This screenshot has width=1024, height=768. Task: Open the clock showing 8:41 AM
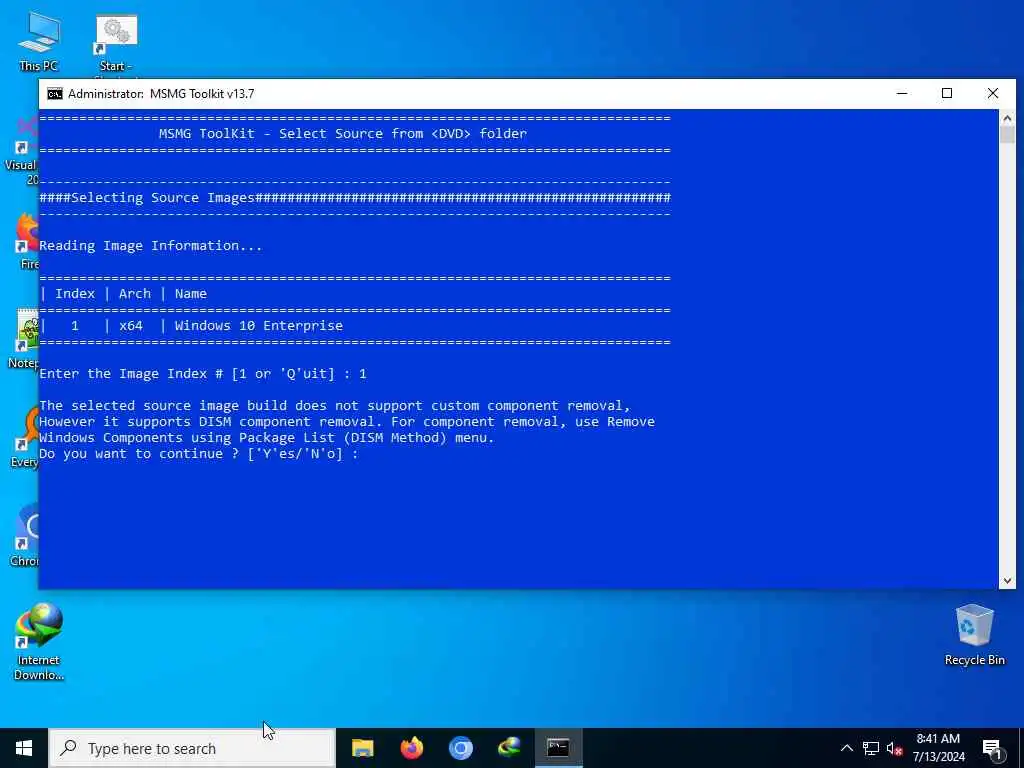(938, 748)
